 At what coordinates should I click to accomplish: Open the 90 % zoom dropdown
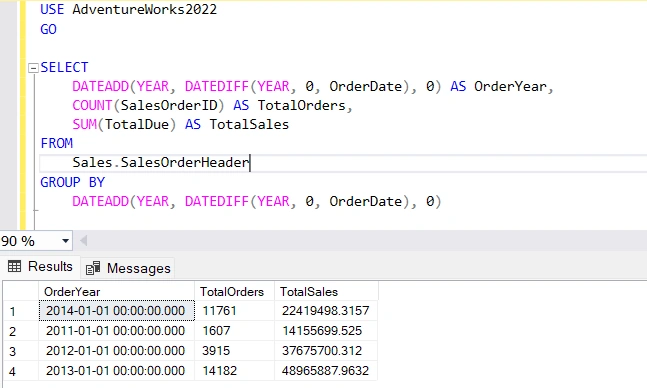pos(65,241)
